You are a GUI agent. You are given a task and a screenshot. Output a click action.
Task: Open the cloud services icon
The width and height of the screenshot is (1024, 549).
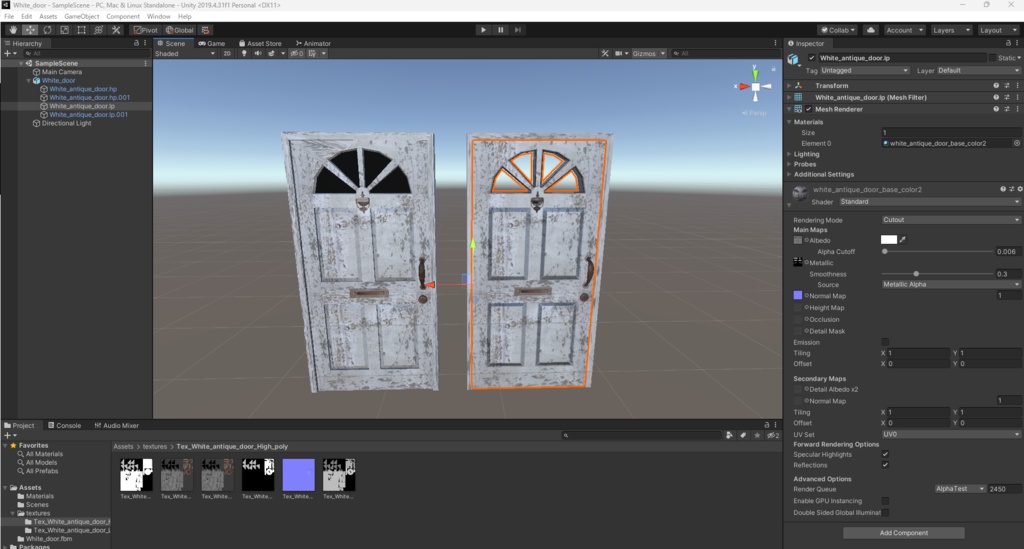(871, 30)
